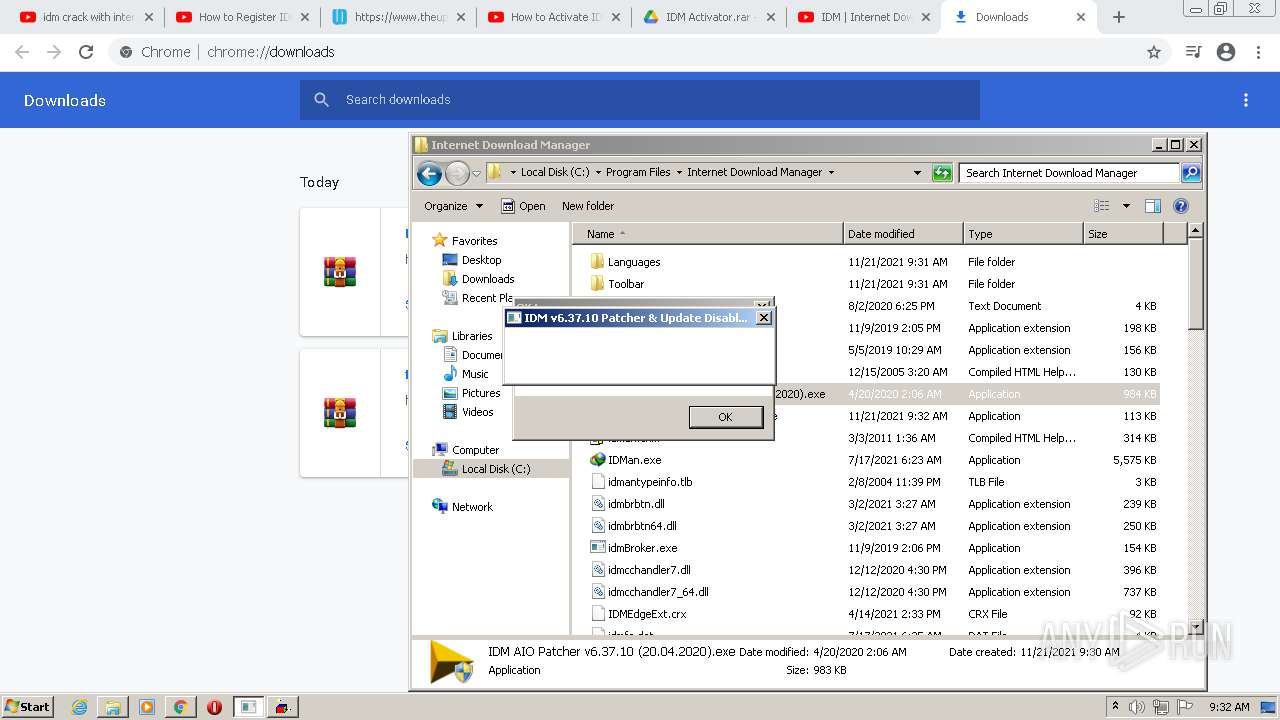Refresh the Internet Download Manager folder

click(942, 173)
